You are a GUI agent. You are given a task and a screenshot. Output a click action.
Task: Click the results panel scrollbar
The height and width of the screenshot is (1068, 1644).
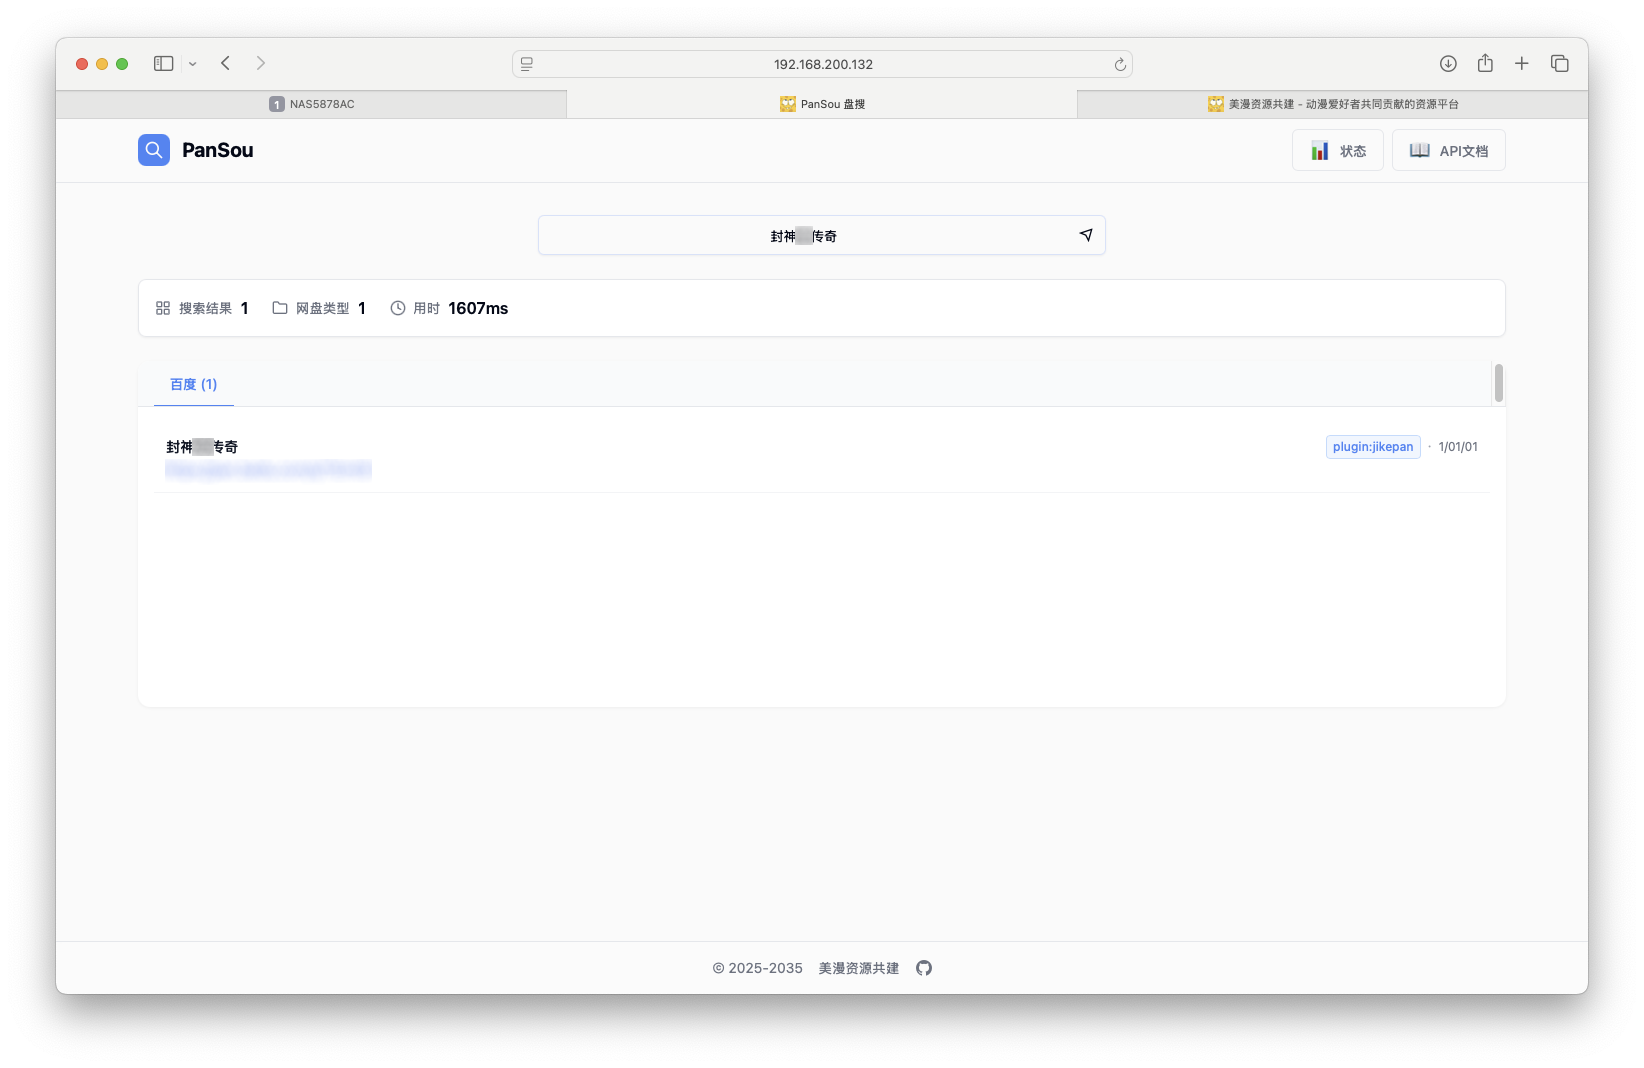click(x=1498, y=383)
